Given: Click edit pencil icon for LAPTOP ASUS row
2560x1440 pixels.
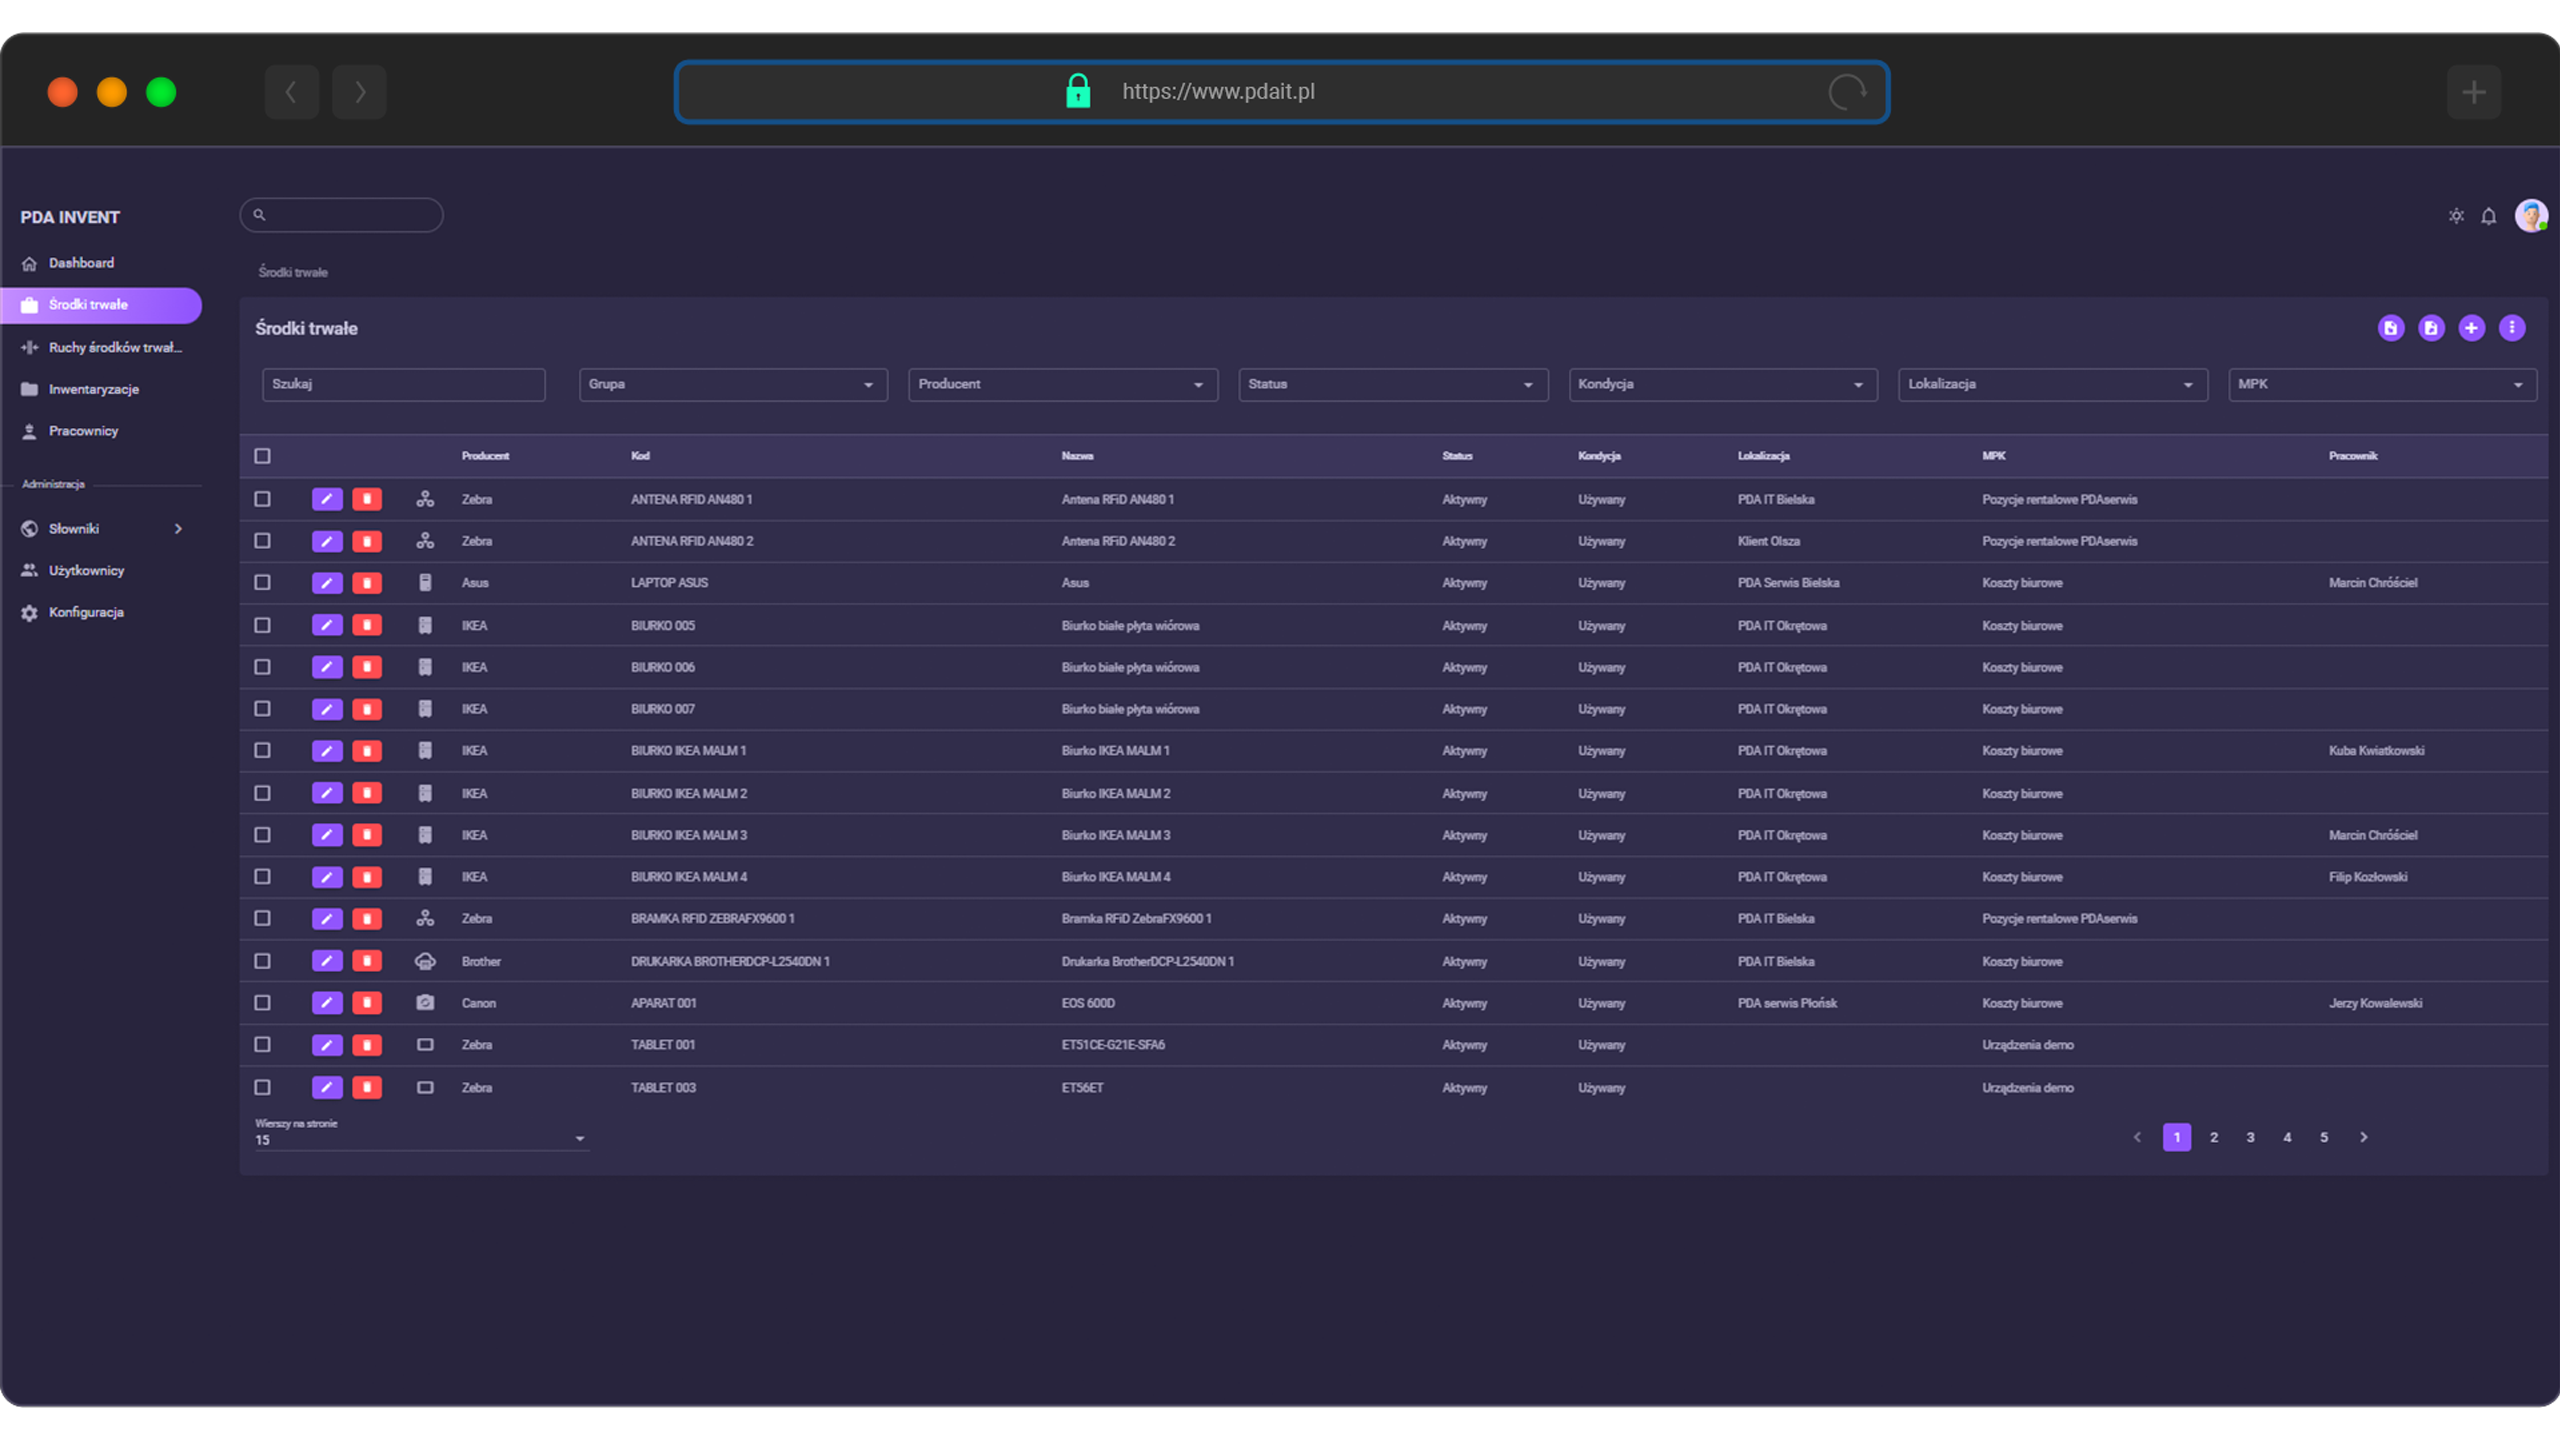Looking at the screenshot, I should (x=326, y=583).
